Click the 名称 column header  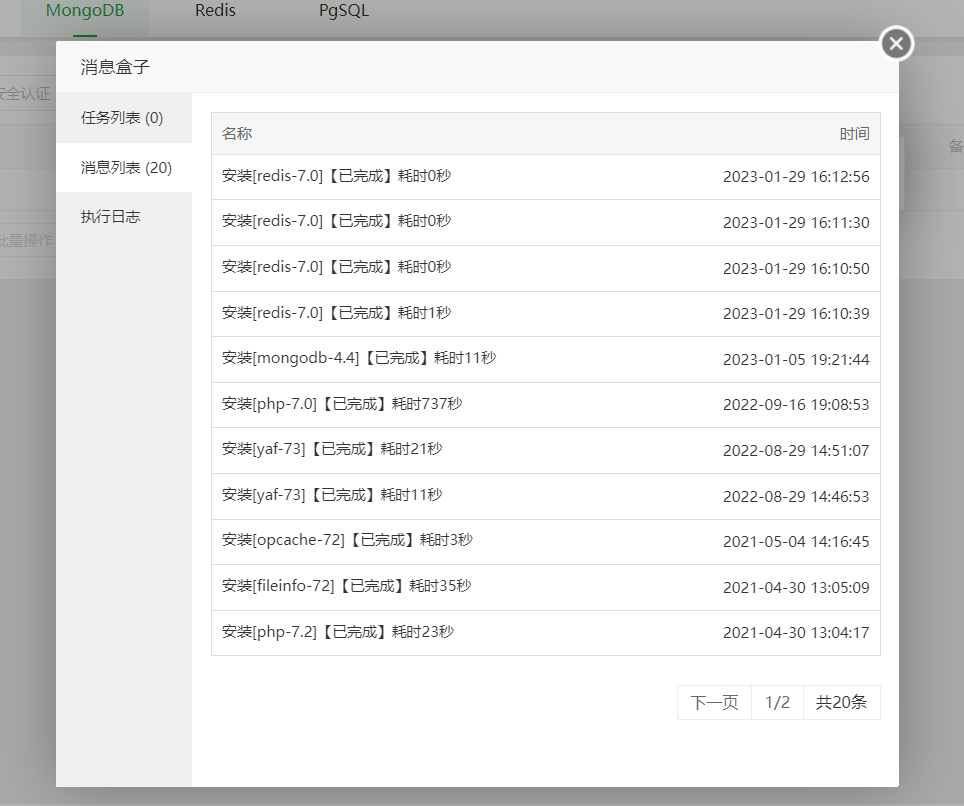[x=237, y=133]
